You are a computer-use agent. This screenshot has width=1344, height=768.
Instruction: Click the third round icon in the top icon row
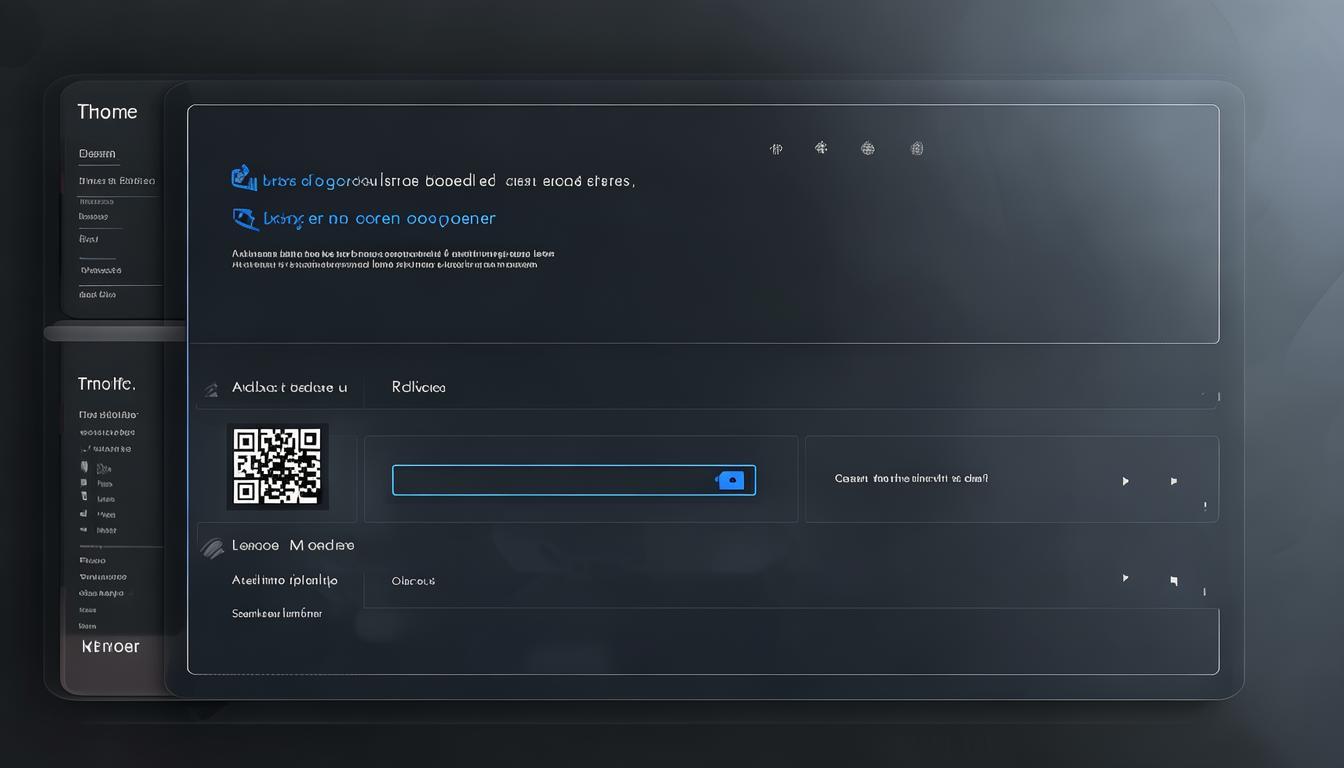[868, 149]
